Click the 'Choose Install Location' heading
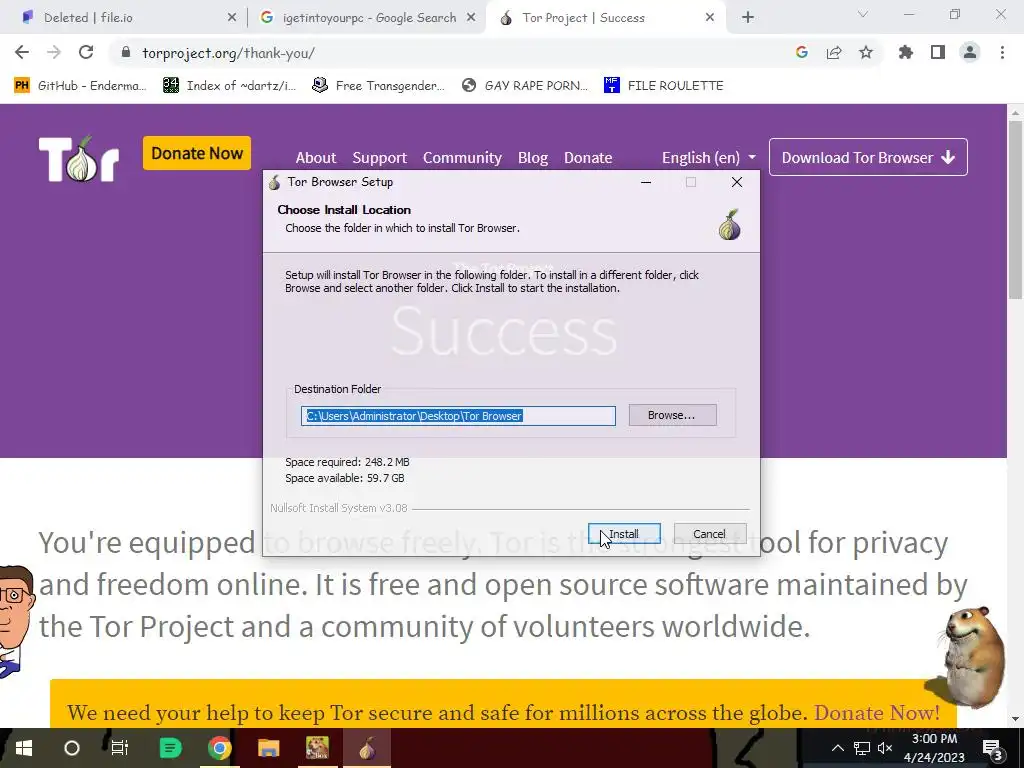This screenshot has height=768, width=1024. tap(344, 210)
